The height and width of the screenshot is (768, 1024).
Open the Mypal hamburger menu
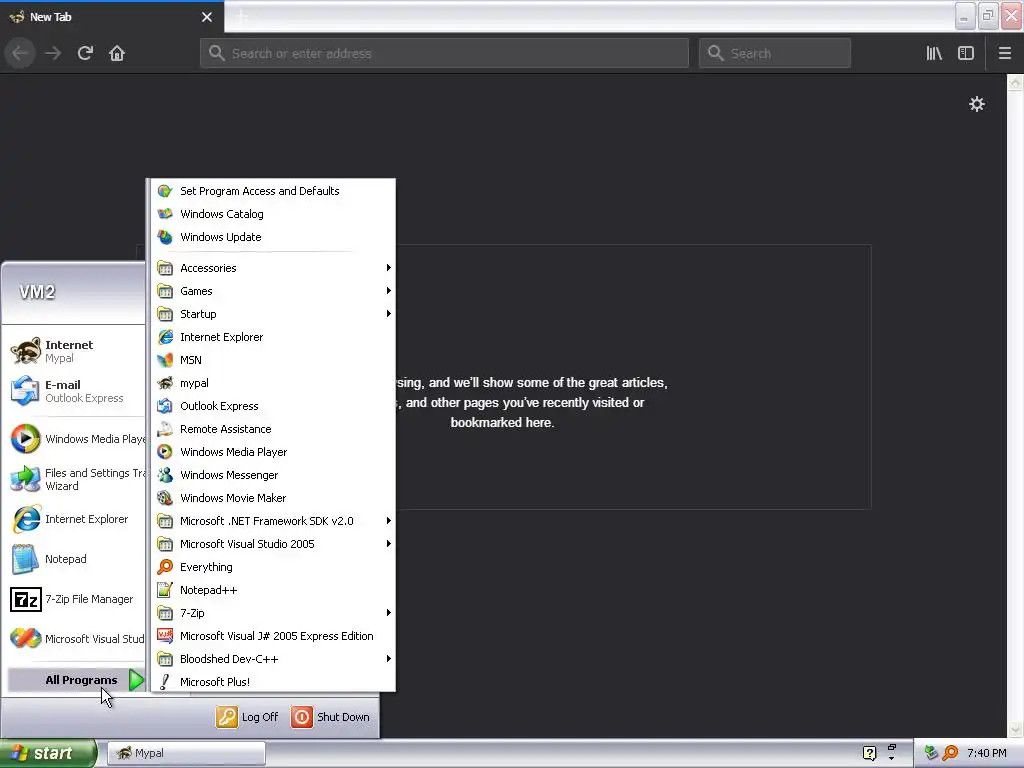click(1005, 53)
